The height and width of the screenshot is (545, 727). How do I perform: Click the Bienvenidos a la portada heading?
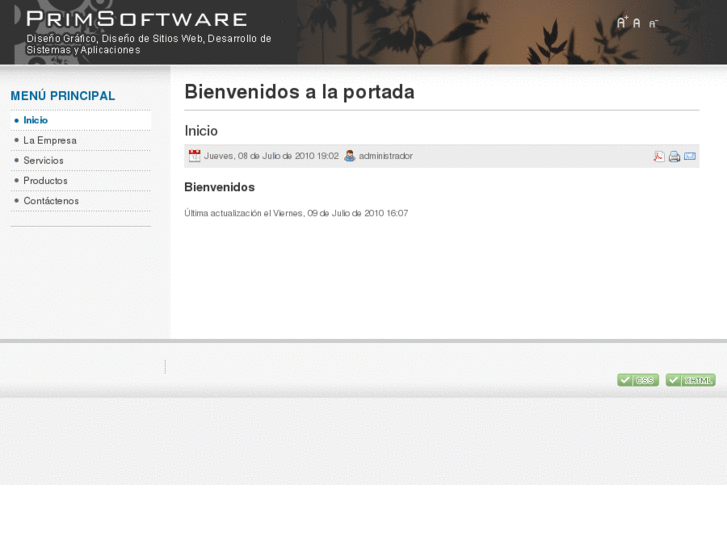[x=300, y=92]
